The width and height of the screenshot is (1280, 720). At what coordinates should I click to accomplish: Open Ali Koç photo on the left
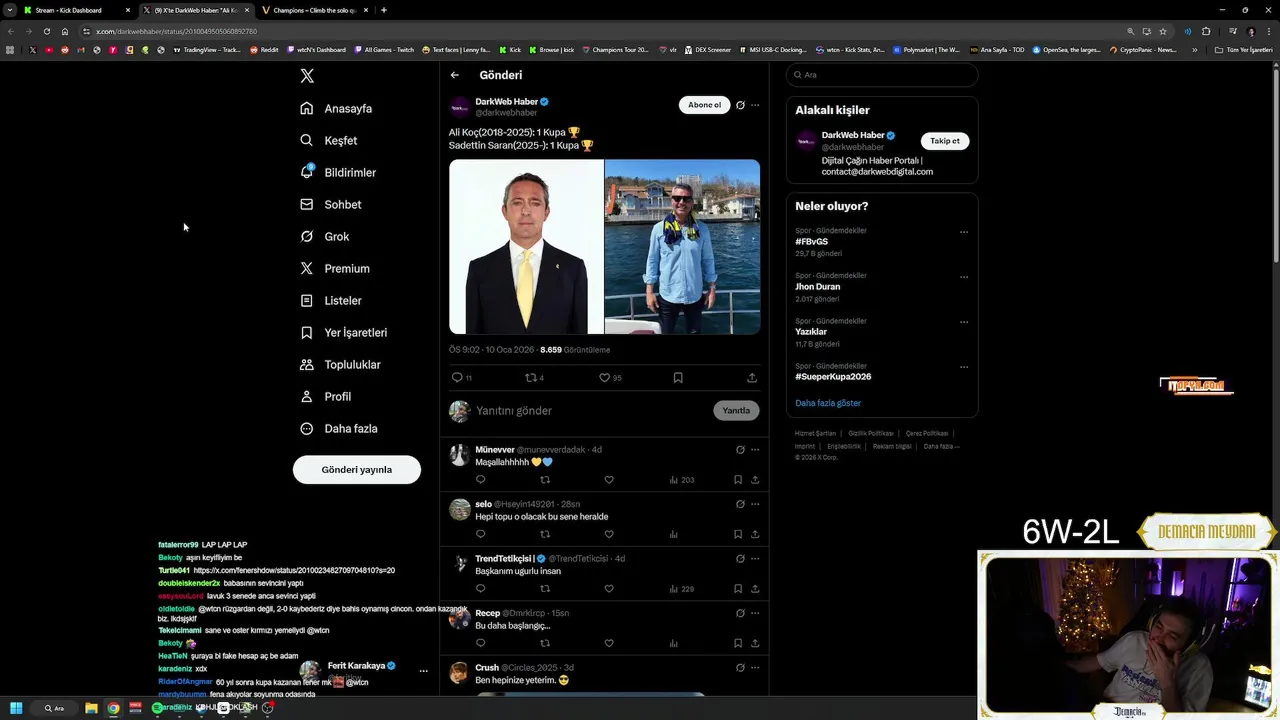tap(526, 247)
